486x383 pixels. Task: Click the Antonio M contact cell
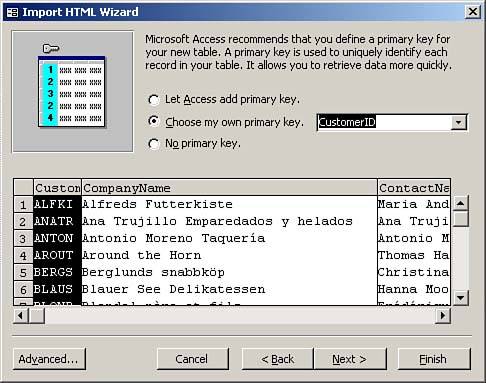tap(414, 238)
